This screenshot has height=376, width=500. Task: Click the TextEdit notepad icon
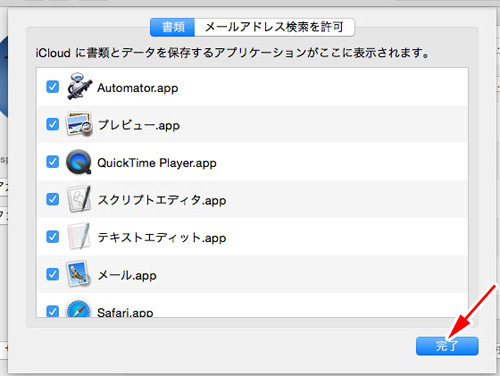pyautogui.click(x=79, y=237)
